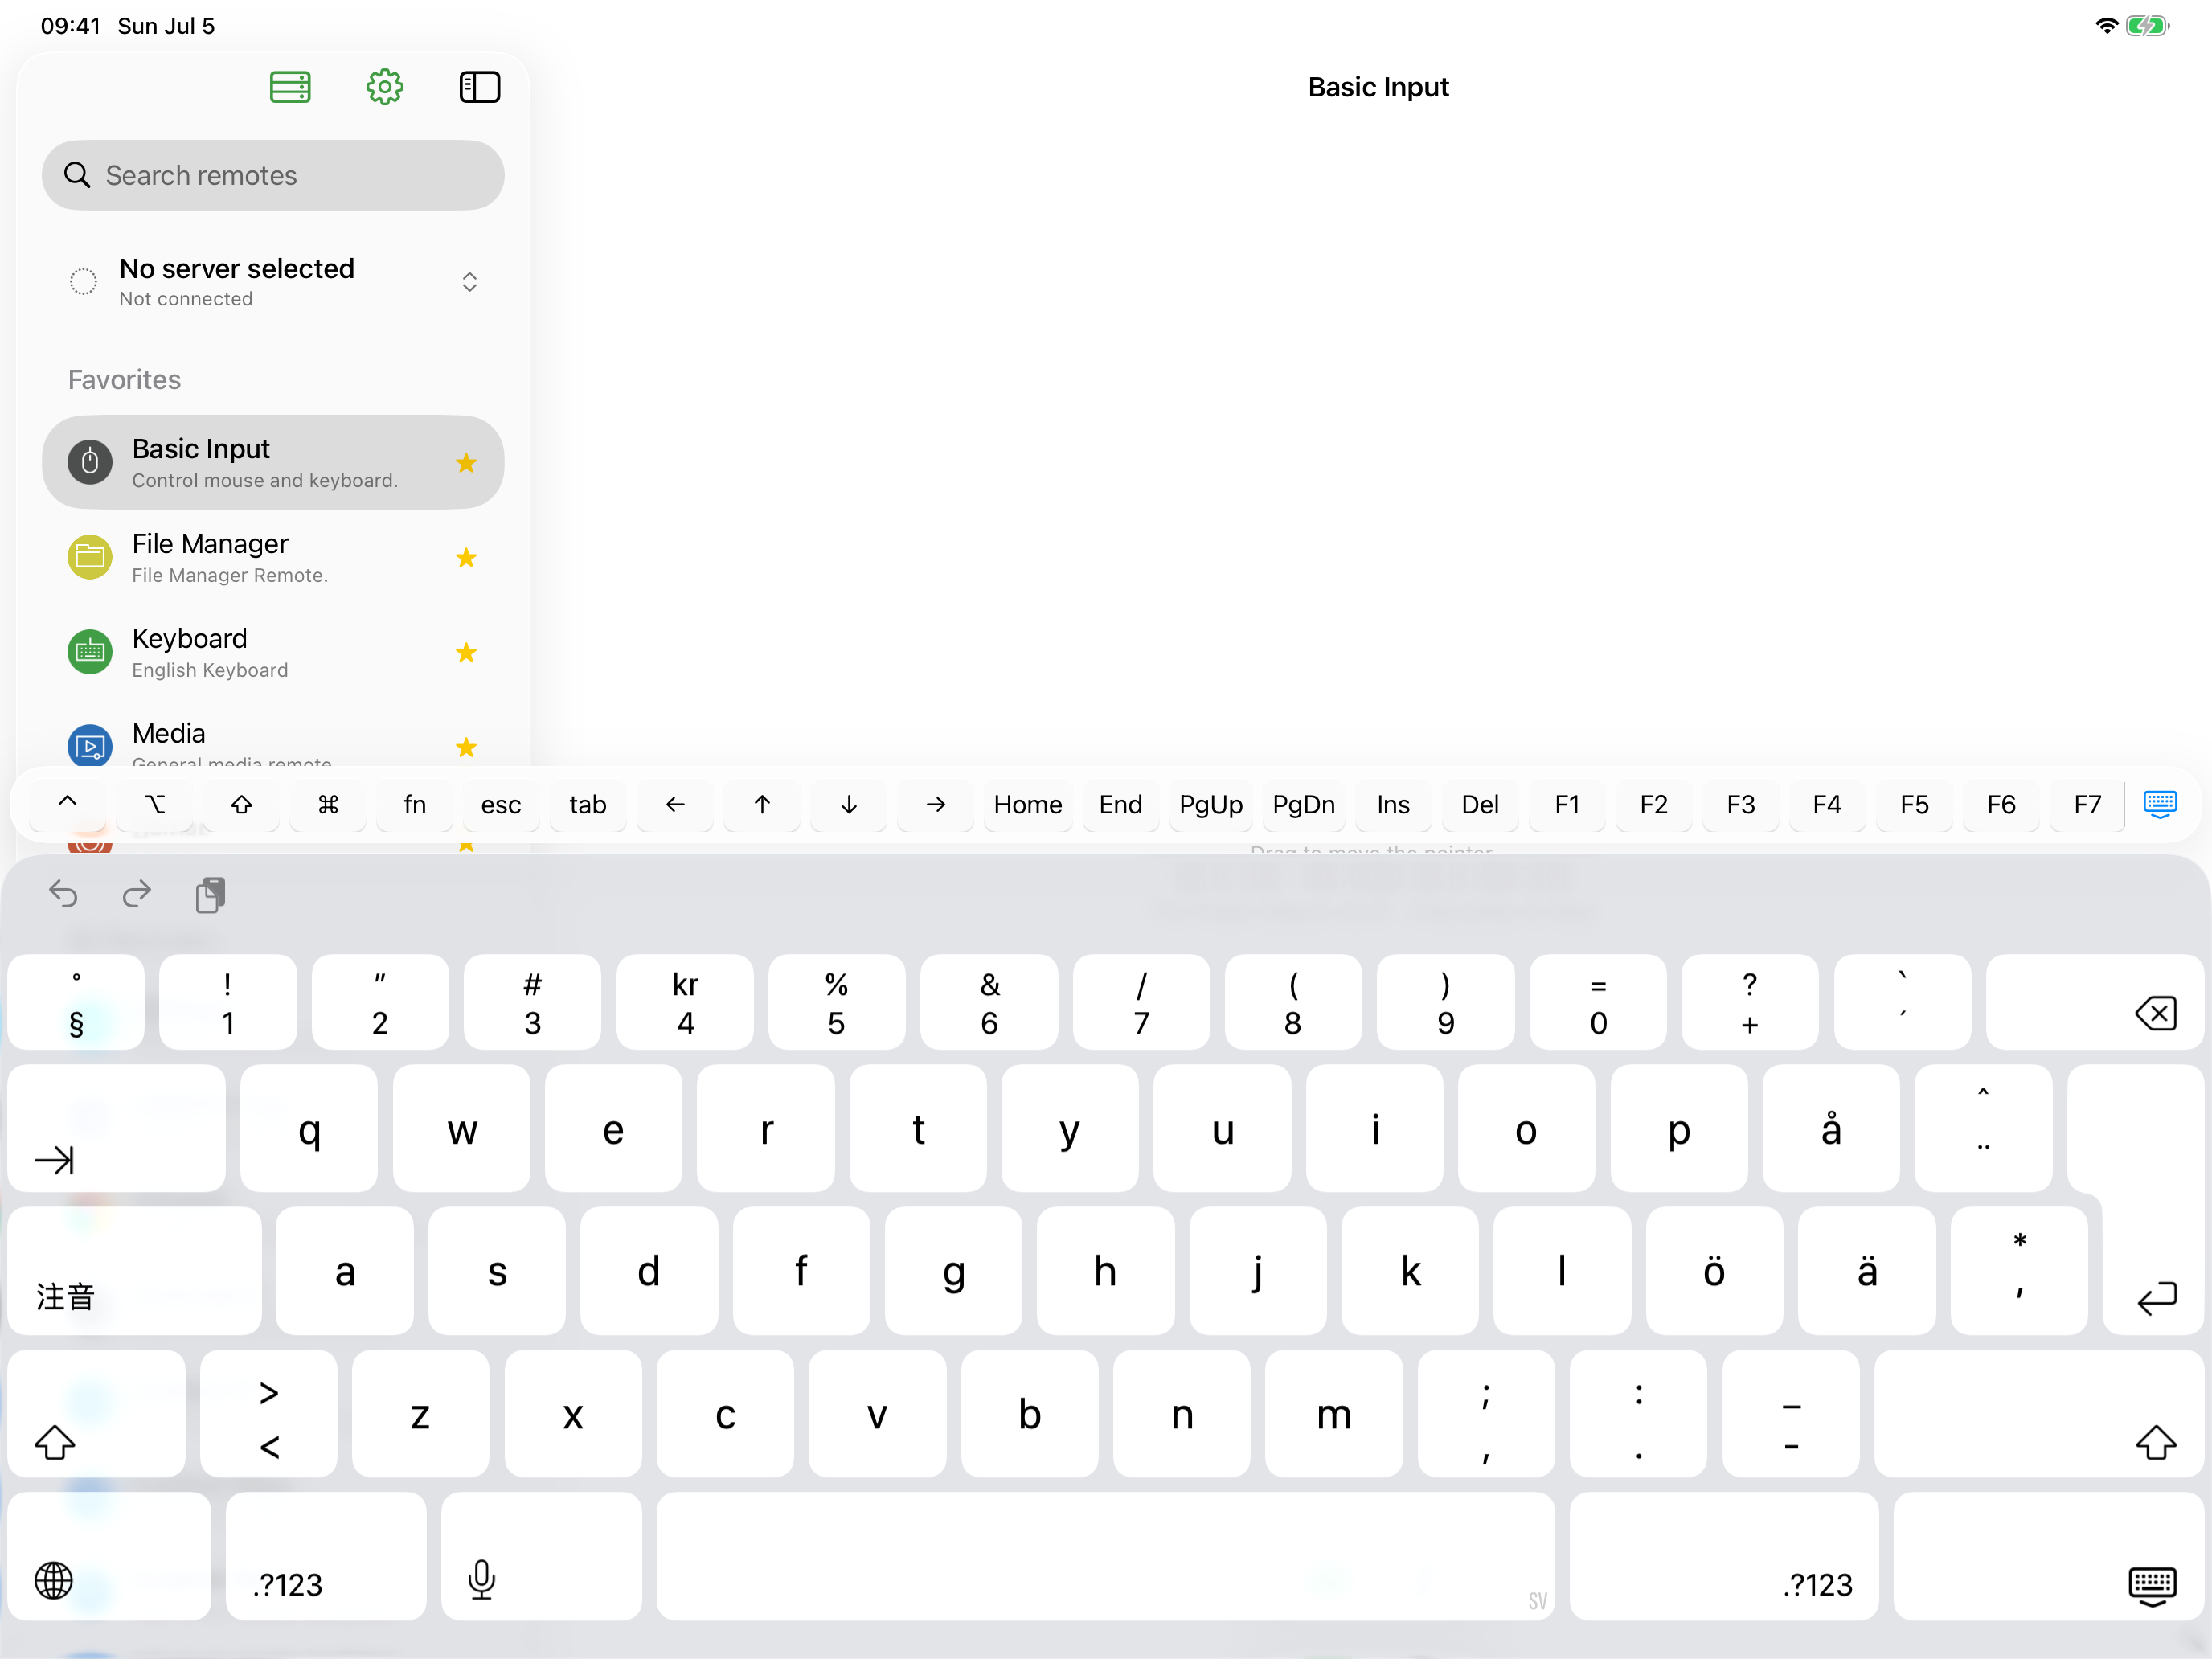Dismiss keyboard with the hide-keyboard icon
Viewport: 2212px width, 1659px height.
point(2049,1556)
